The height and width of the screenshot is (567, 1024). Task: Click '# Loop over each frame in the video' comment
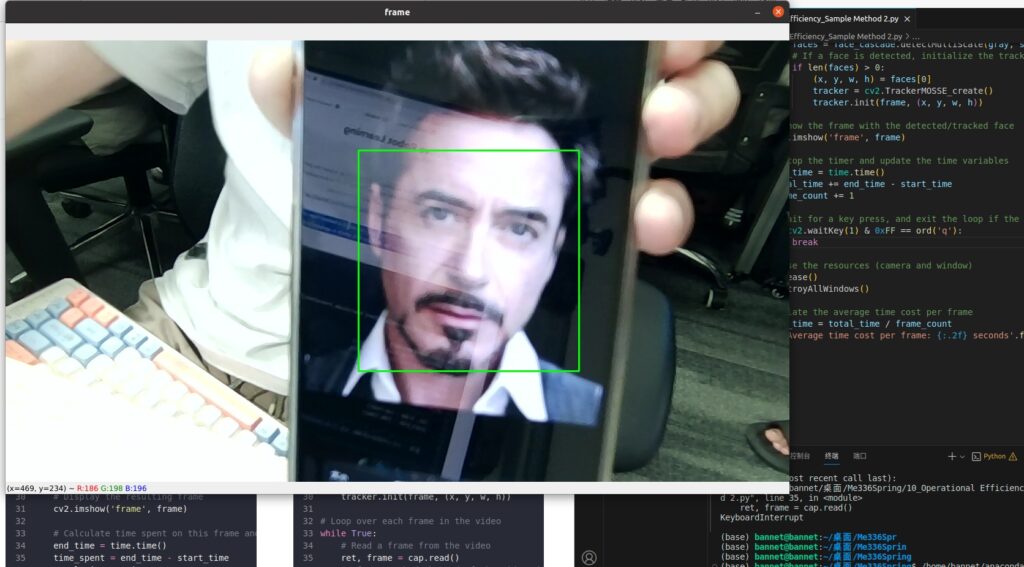coord(410,521)
